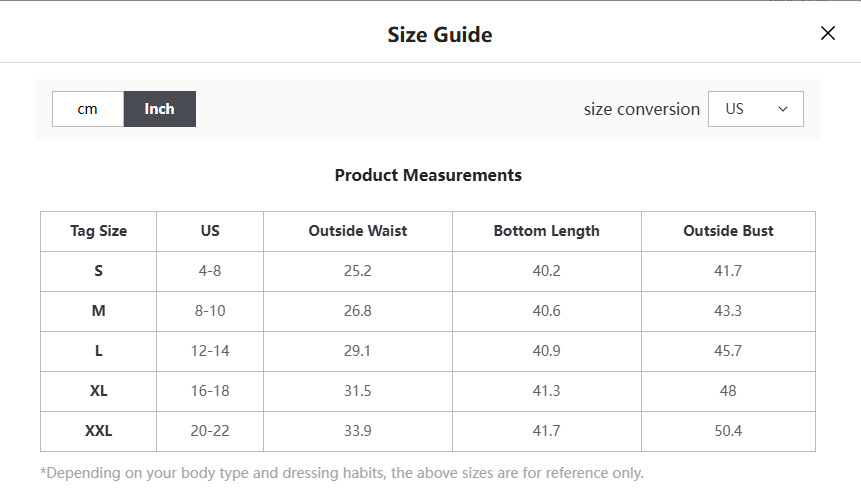
Task: Click the 50.4 Outside Bust value
Action: click(x=728, y=432)
